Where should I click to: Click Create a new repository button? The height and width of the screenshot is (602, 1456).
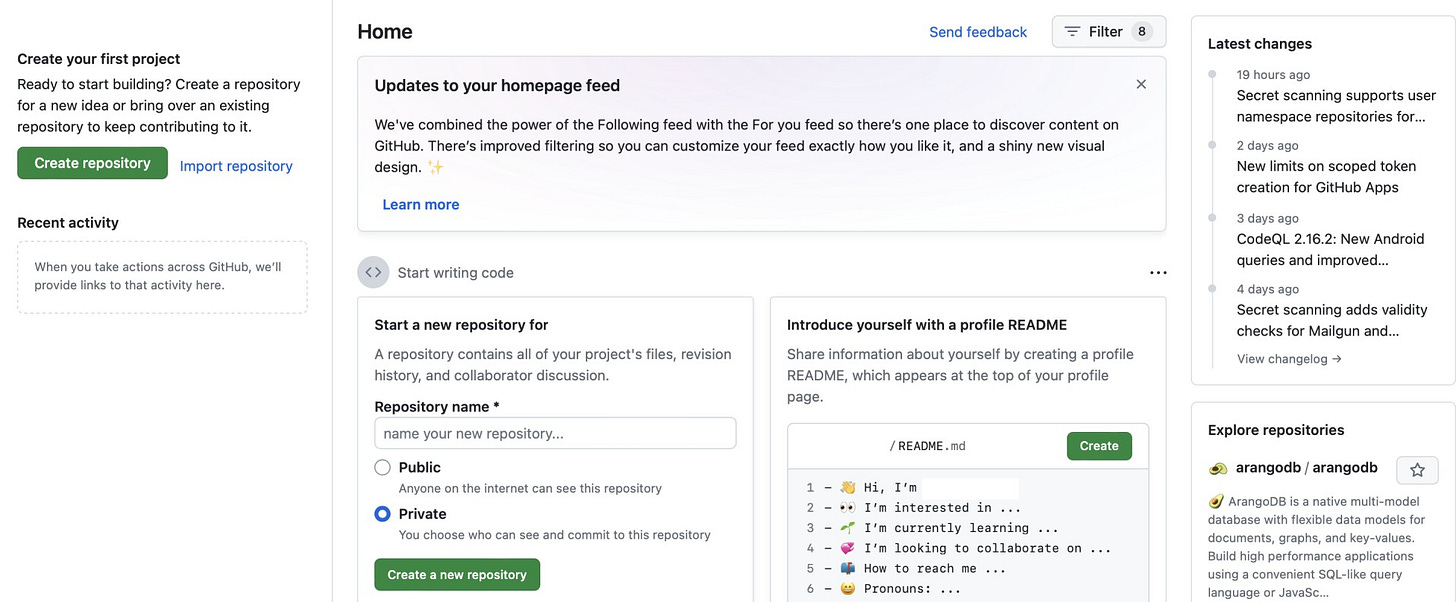click(457, 575)
